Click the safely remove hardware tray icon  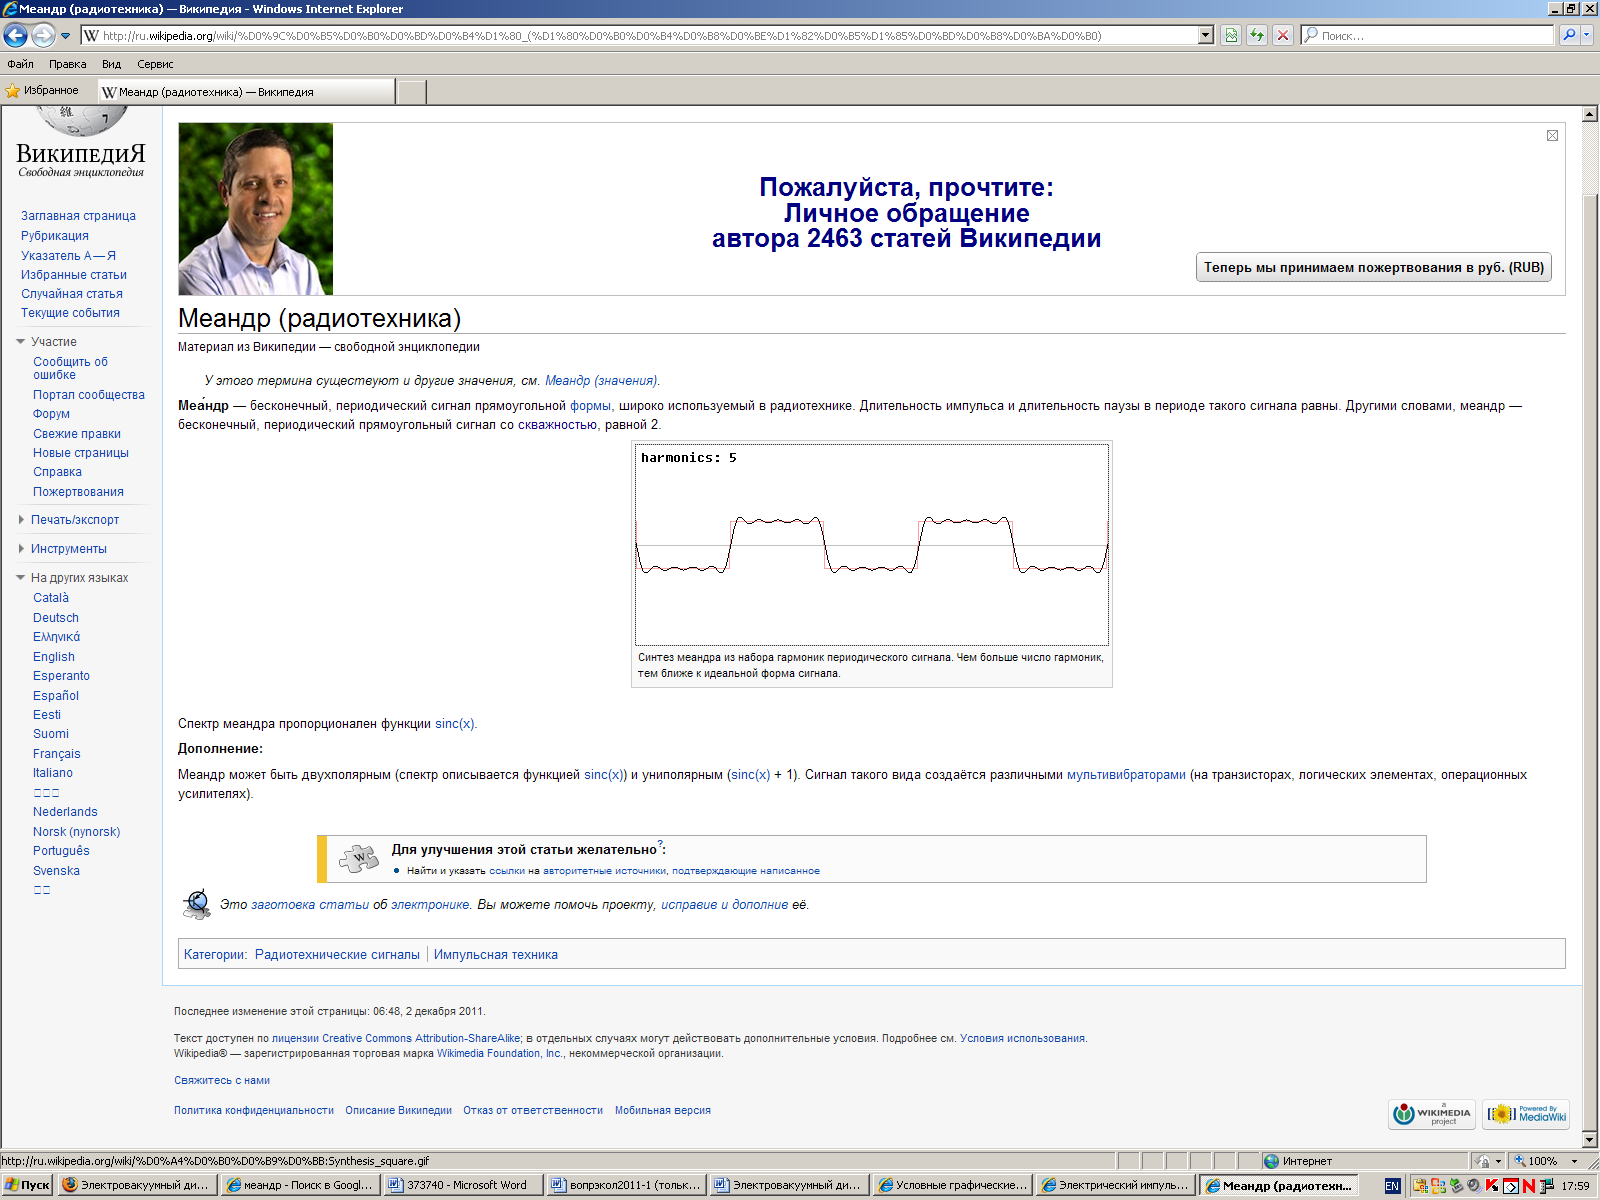pyautogui.click(x=1456, y=1186)
